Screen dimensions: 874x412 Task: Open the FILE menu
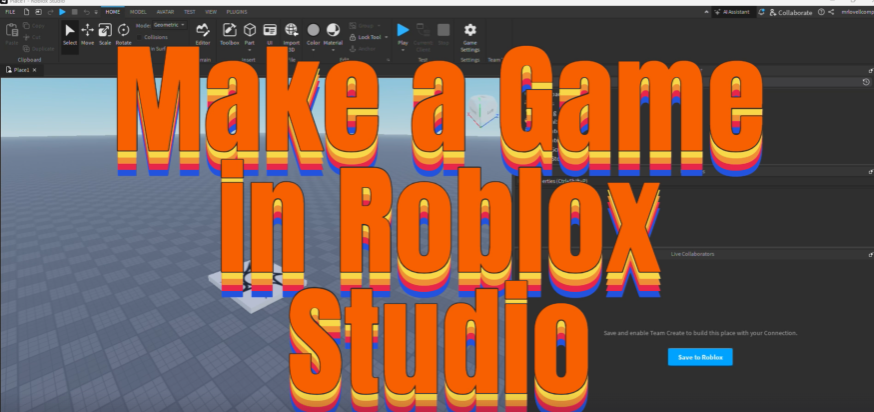point(10,12)
